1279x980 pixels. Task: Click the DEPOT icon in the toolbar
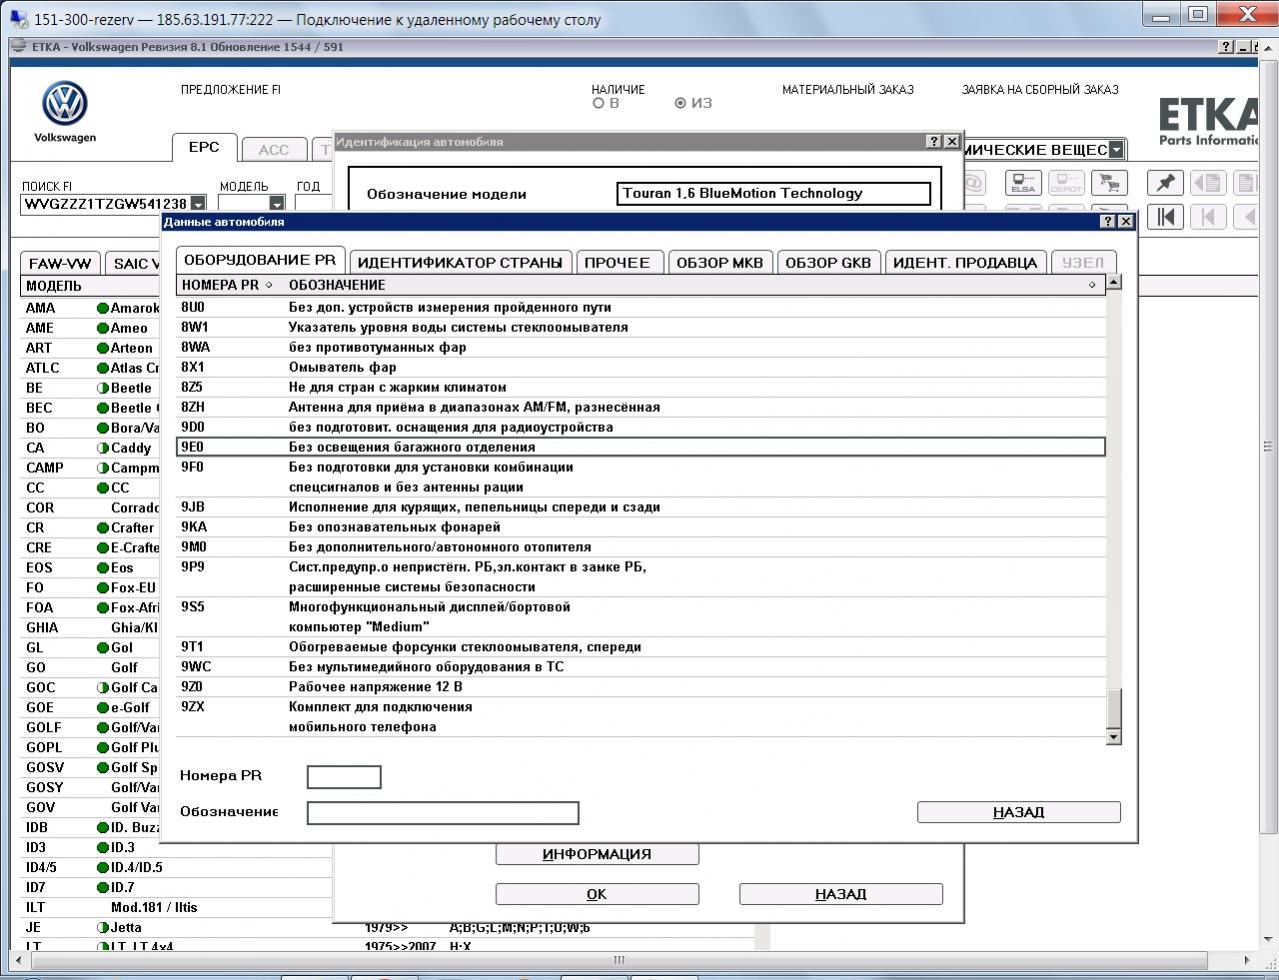click(1065, 182)
